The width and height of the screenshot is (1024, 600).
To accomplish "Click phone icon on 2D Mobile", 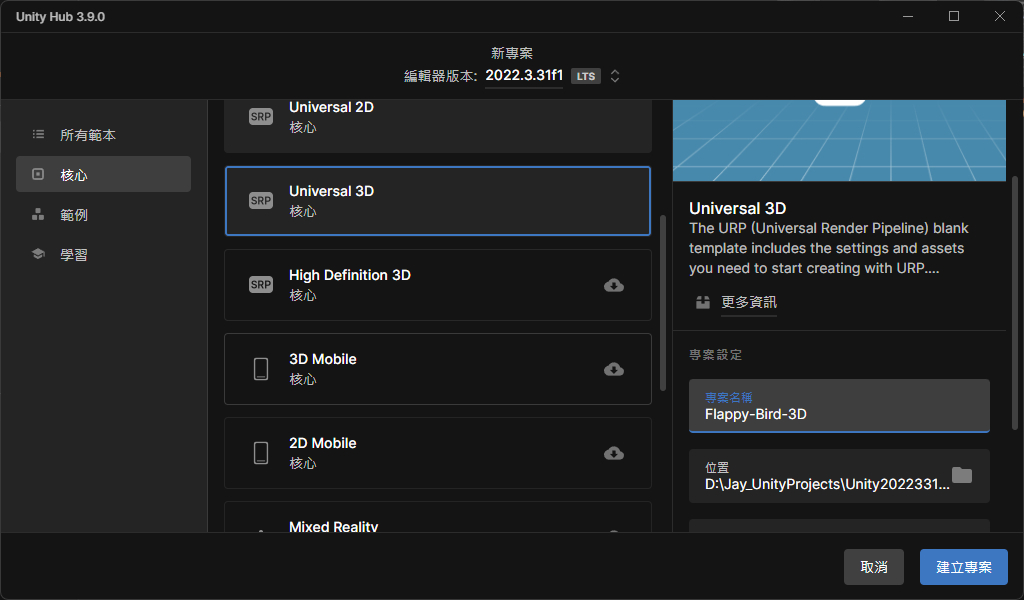I will point(261,453).
